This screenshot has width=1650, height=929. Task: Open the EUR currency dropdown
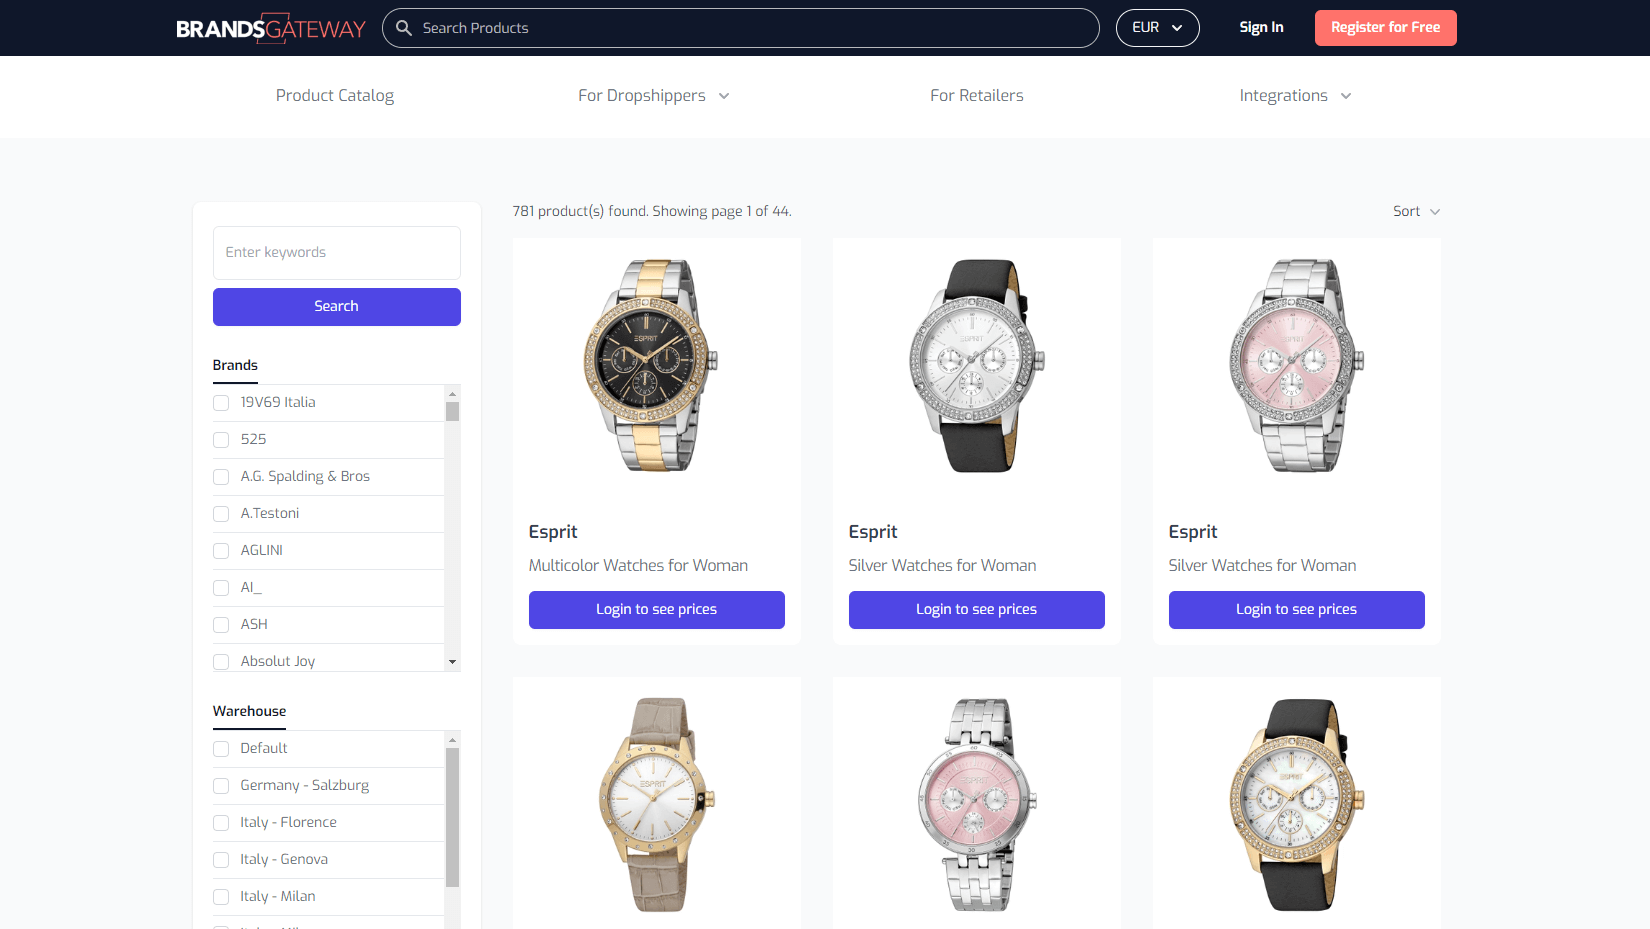coord(1157,28)
